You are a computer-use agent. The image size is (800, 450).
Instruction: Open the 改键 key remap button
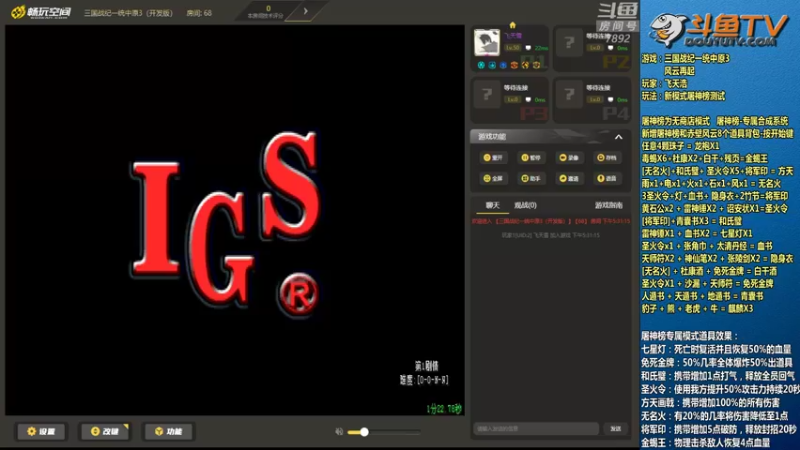(105, 432)
